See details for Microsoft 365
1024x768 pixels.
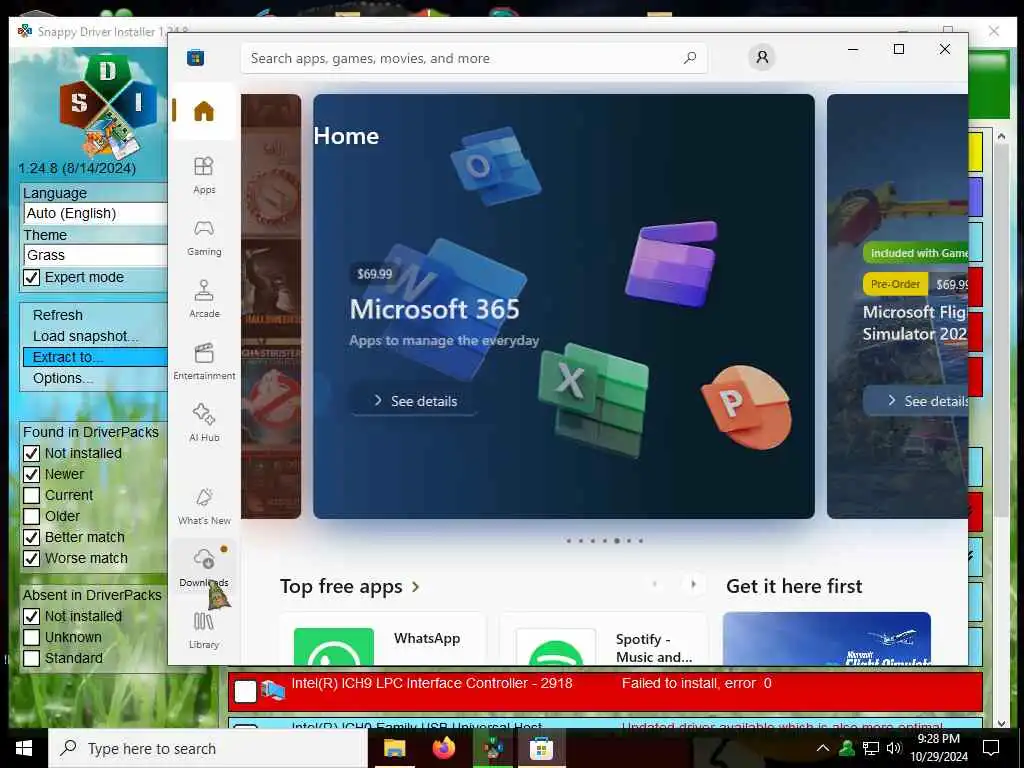(415, 401)
